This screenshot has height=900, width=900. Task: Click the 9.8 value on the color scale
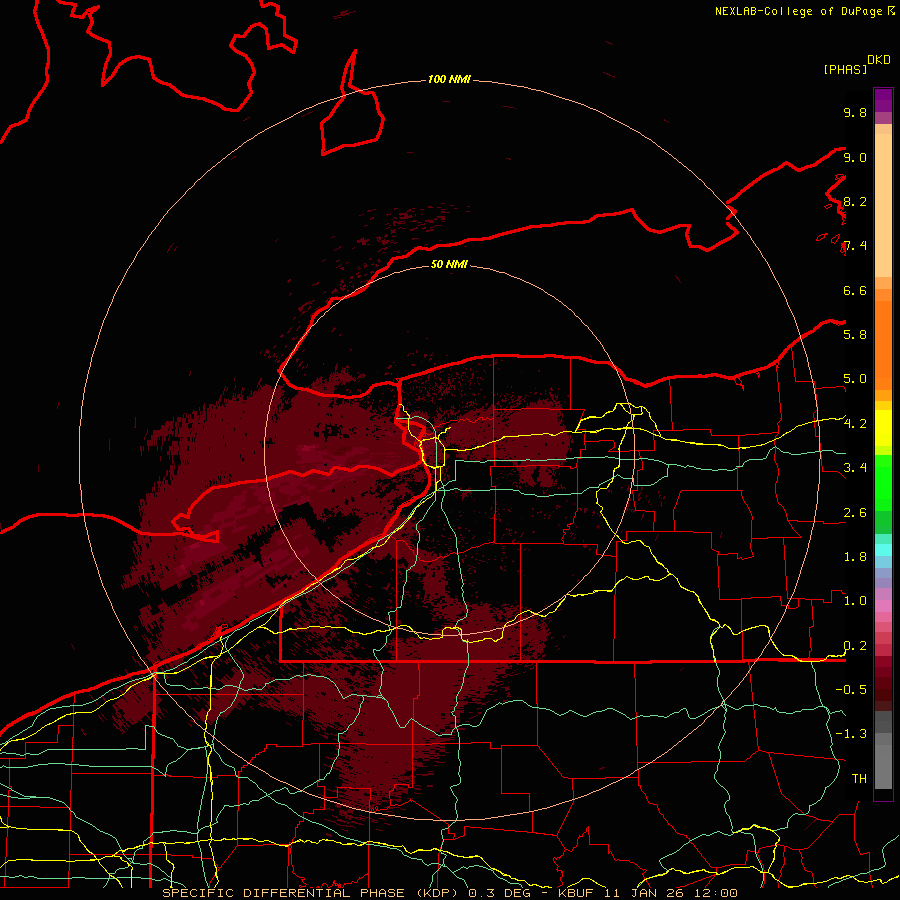click(855, 112)
